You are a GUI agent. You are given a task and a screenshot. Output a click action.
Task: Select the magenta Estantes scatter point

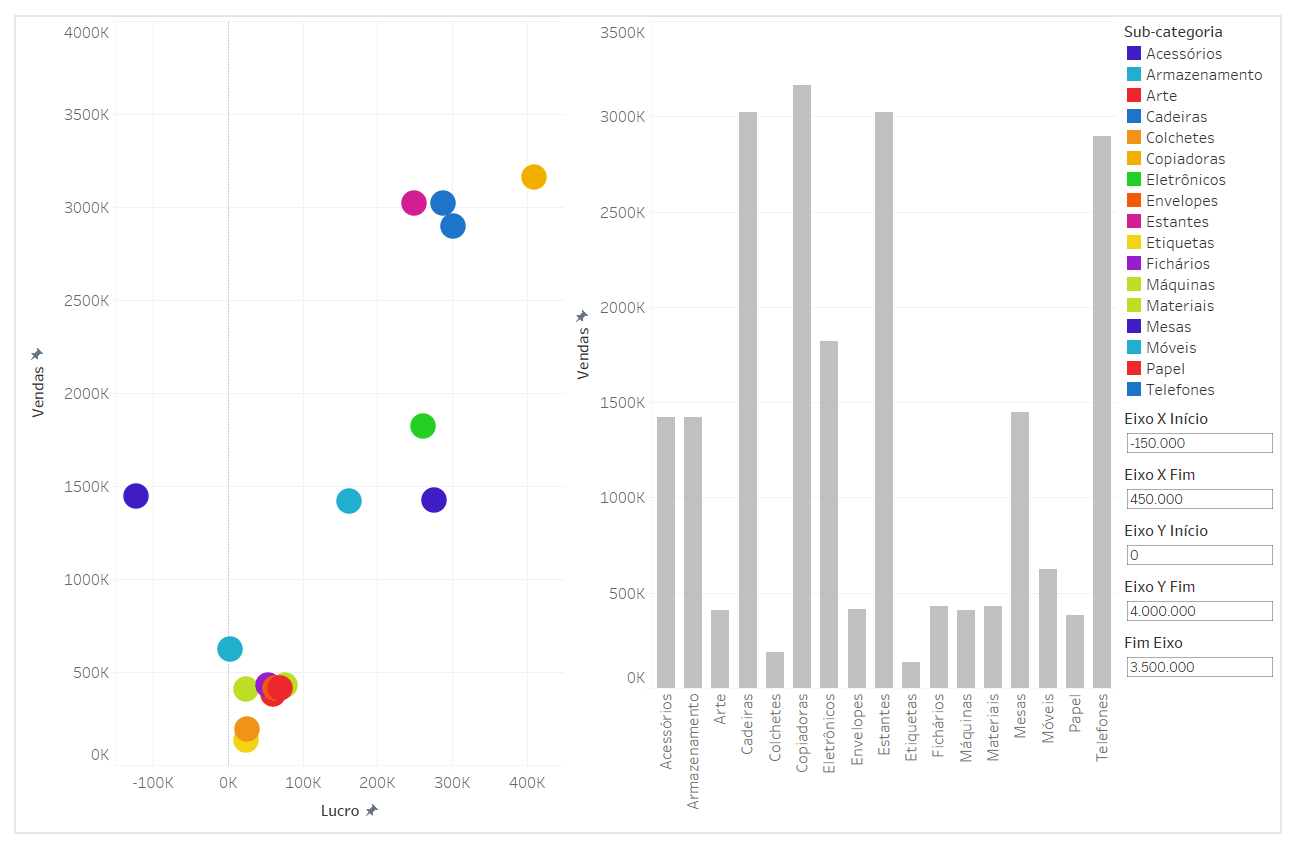(x=414, y=203)
